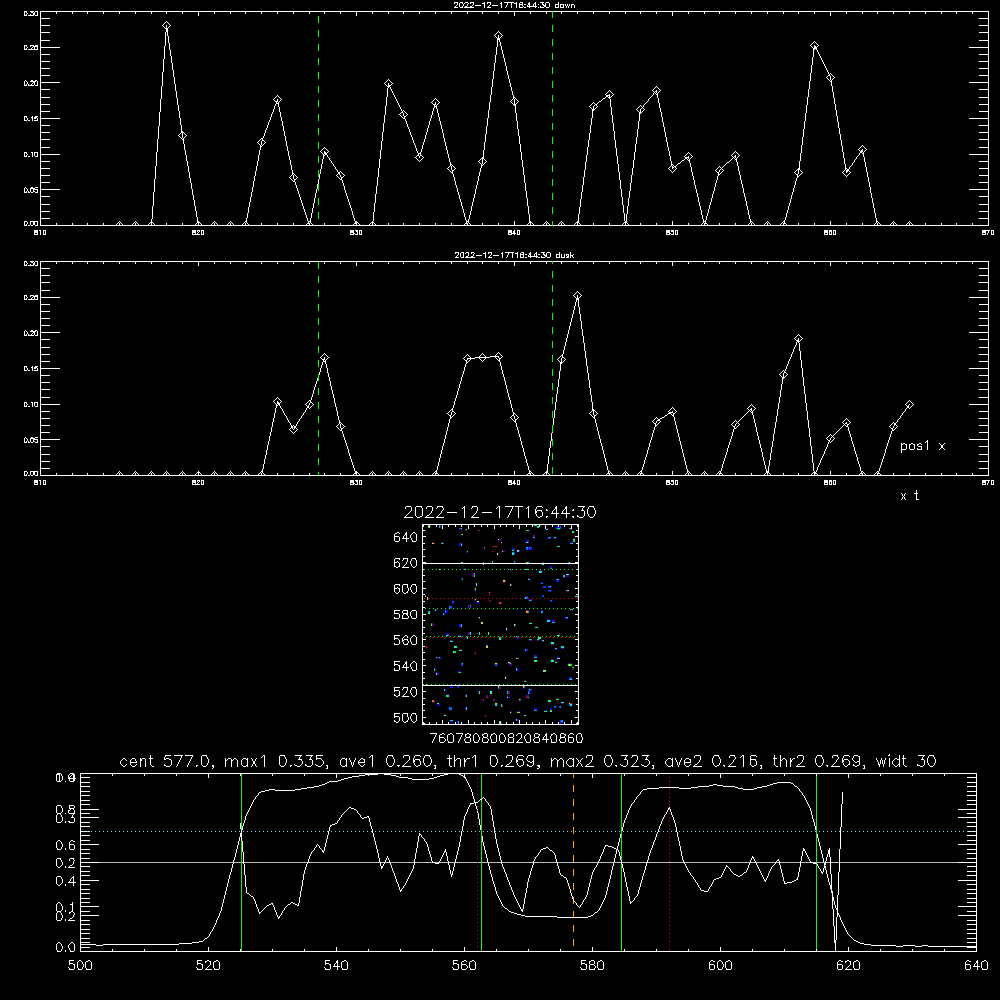Click the 'cent 577.0' value in stats line
The image size is (1000, 1000).
(167, 761)
